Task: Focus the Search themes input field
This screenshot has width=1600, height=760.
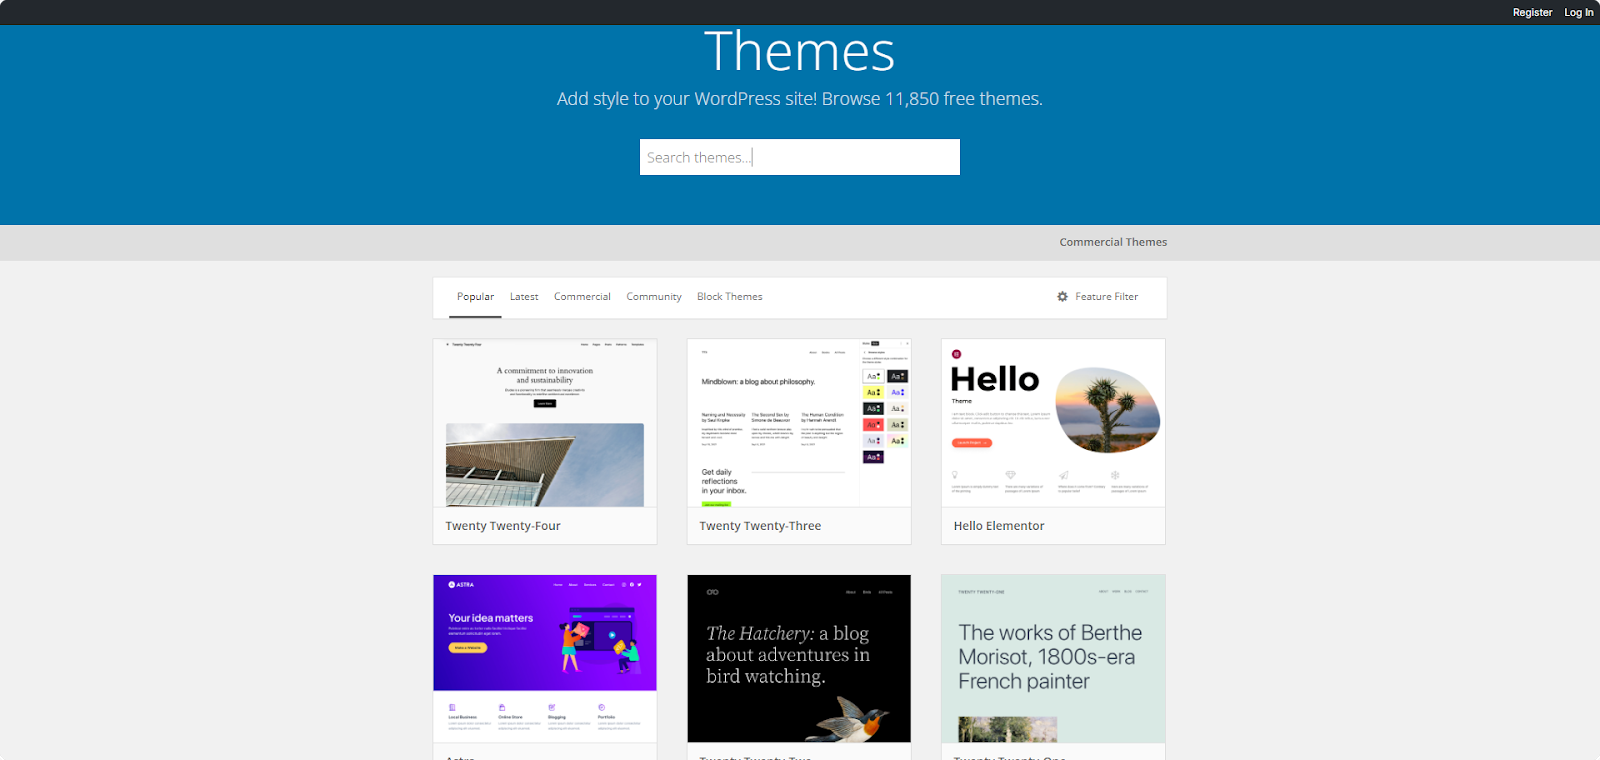Action: click(800, 157)
